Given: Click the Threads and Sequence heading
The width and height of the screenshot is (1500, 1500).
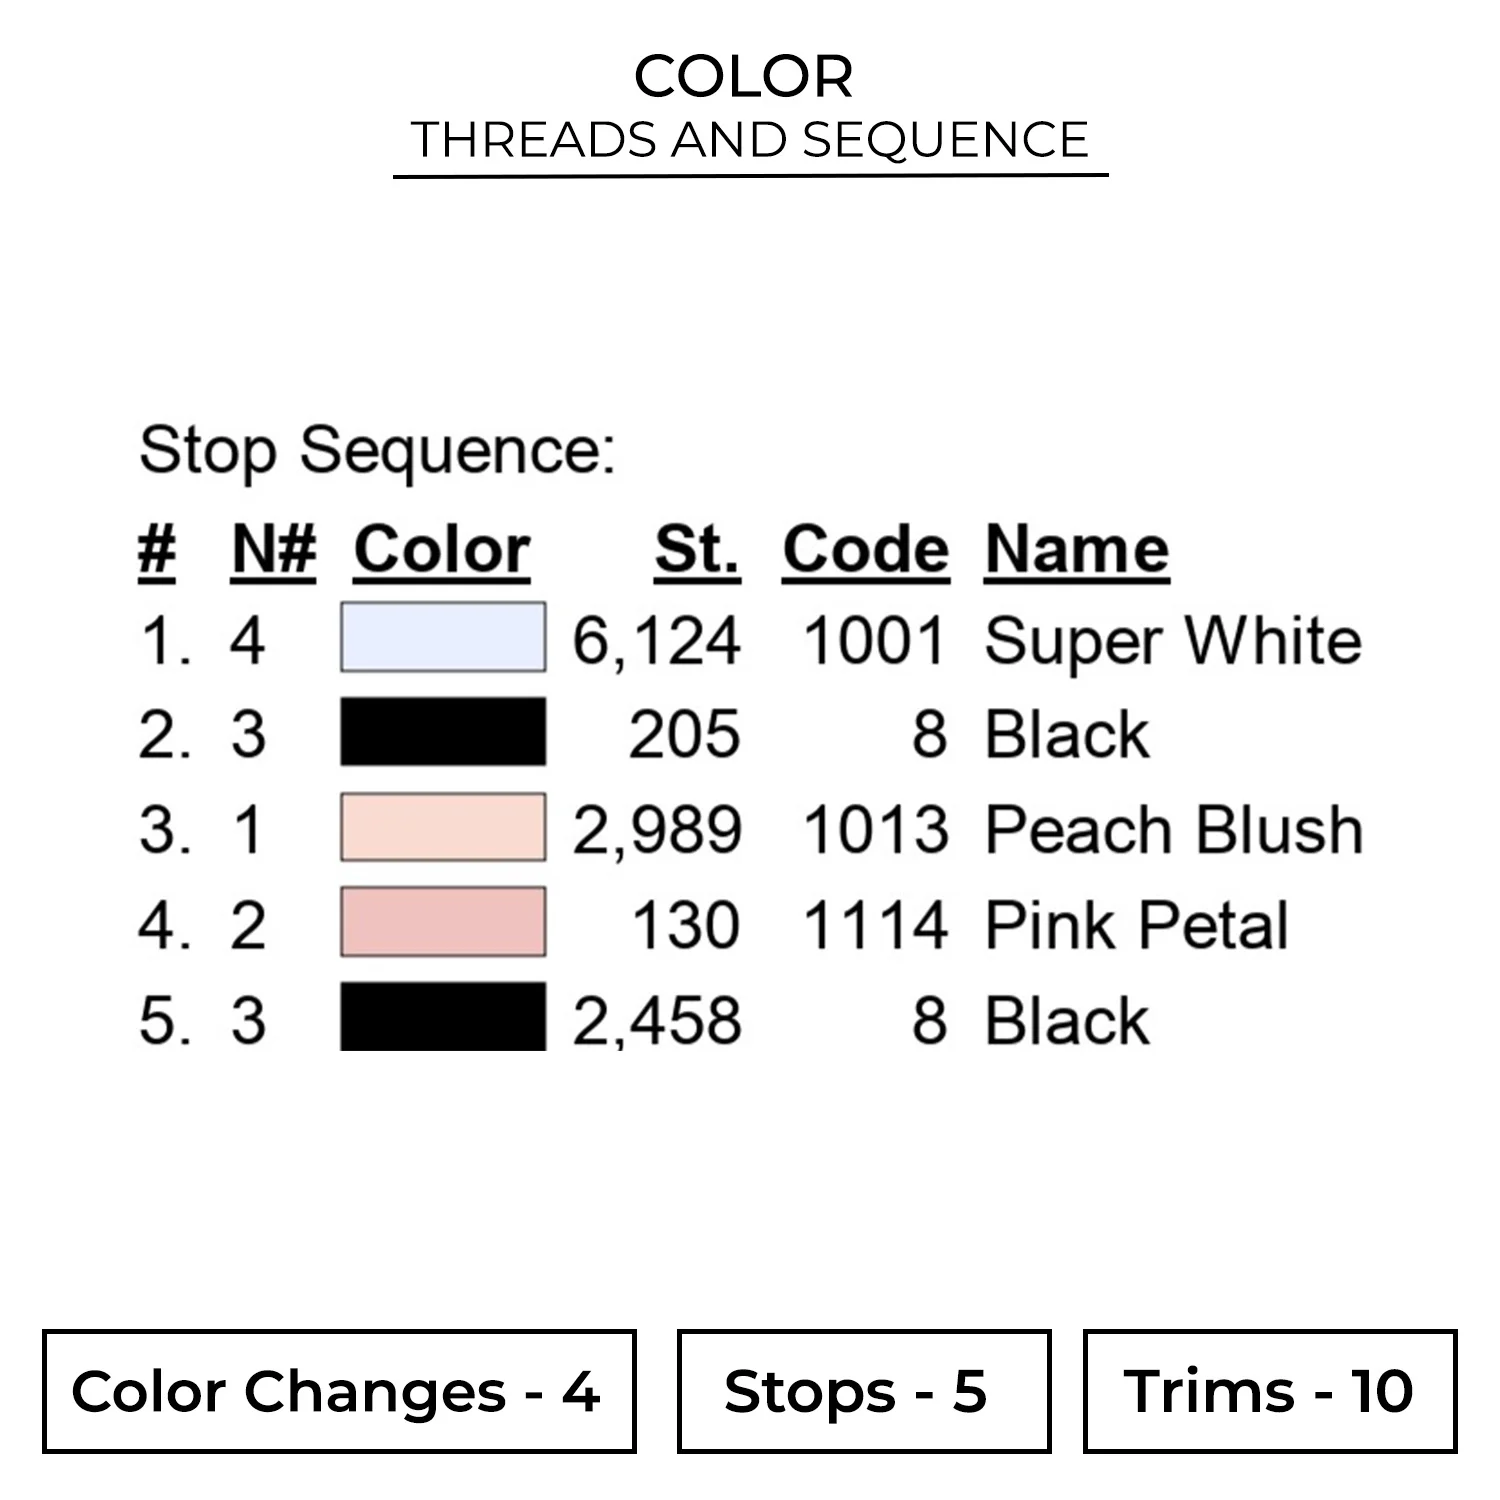Looking at the screenshot, I should 750,140.
